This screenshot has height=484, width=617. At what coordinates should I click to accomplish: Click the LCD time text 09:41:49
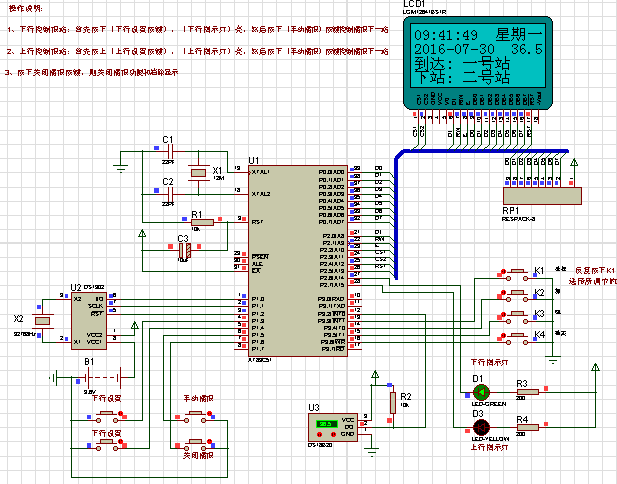tap(446, 35)
